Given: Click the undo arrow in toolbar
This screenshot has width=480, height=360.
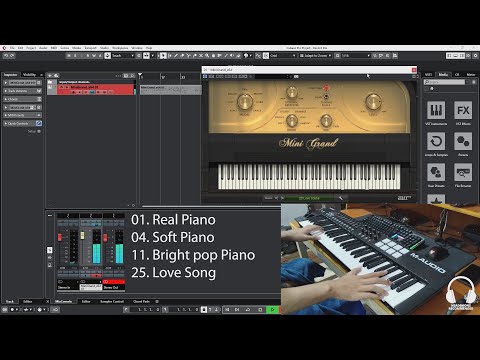Looking at the screenshot, I should click(6, 56).
